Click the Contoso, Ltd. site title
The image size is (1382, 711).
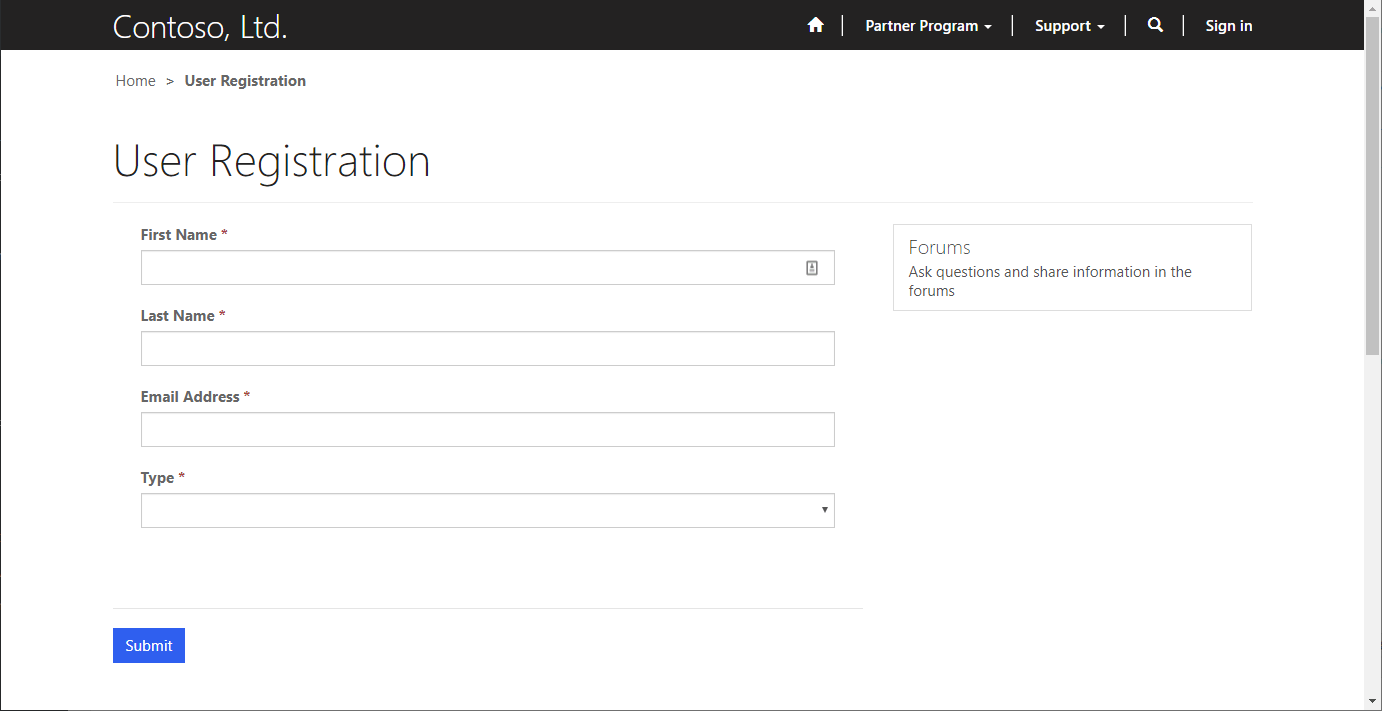[200, 27]
